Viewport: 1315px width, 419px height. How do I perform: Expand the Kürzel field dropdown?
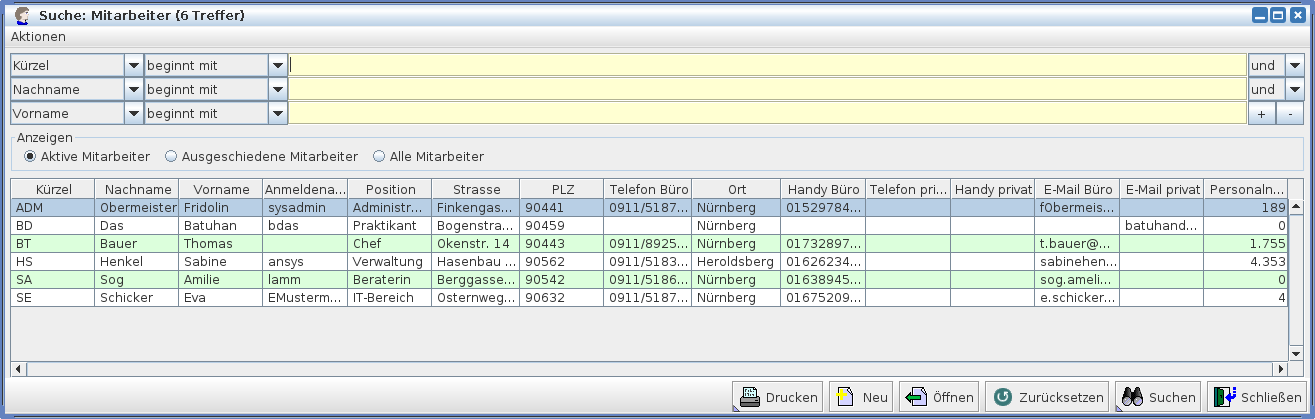pos(133,66)
